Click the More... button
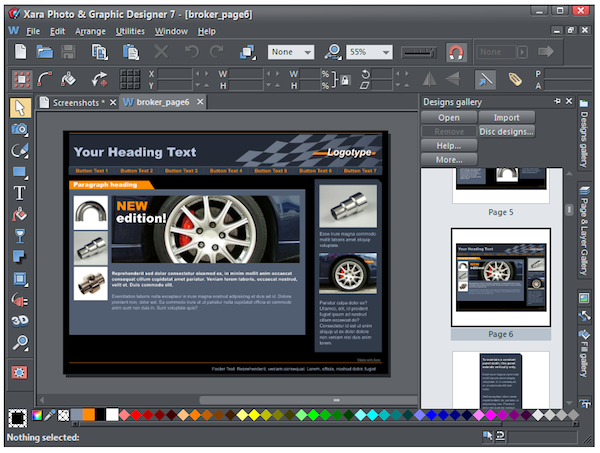The height and width of the screenshot is (453, 600). [x=449, y=160]
